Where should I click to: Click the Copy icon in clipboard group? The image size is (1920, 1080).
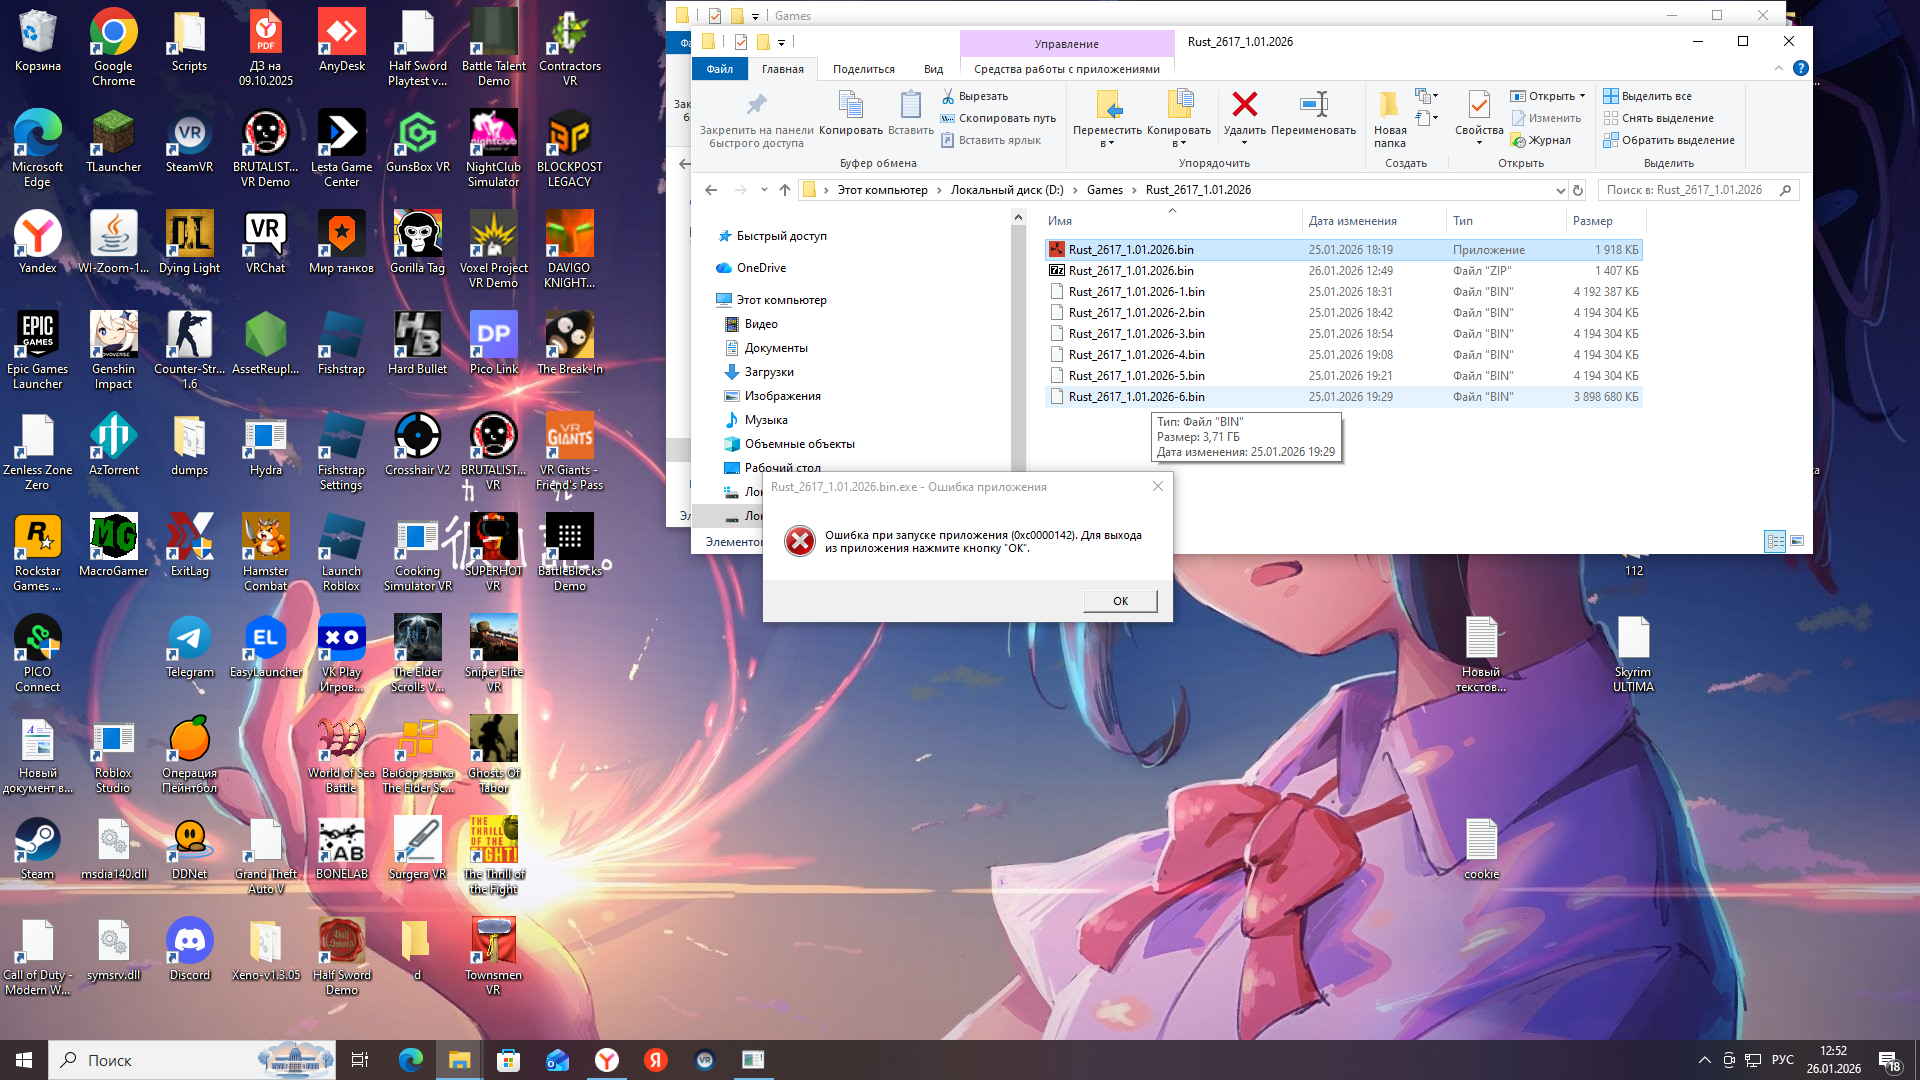(850, 104)
